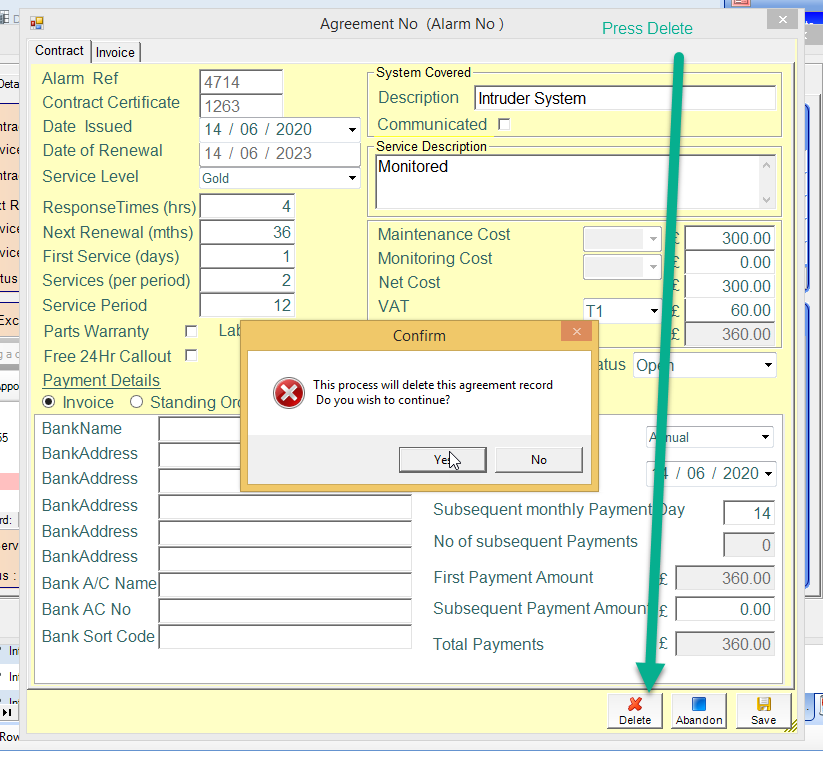
Task: Click the Next Renewal (mths) field
Action: 247,232
